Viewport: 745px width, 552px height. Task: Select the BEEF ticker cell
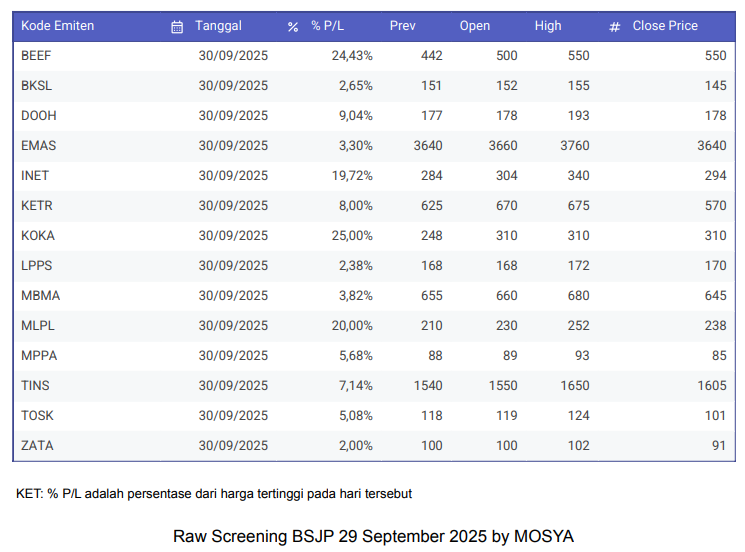click(x=36, y=56)
